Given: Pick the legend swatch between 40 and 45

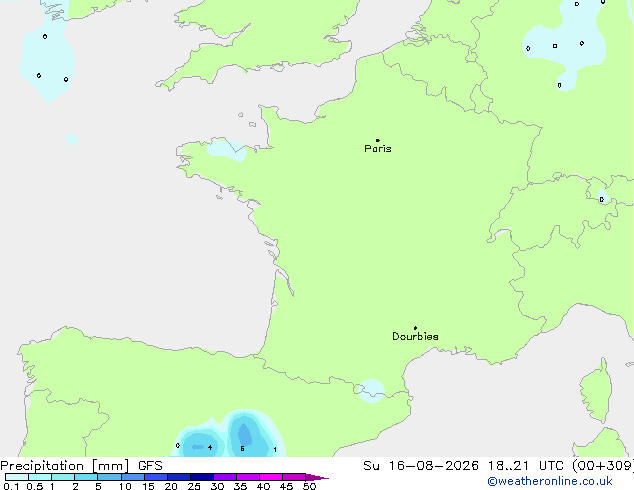Looking at the screenshot, I should 271,477.
